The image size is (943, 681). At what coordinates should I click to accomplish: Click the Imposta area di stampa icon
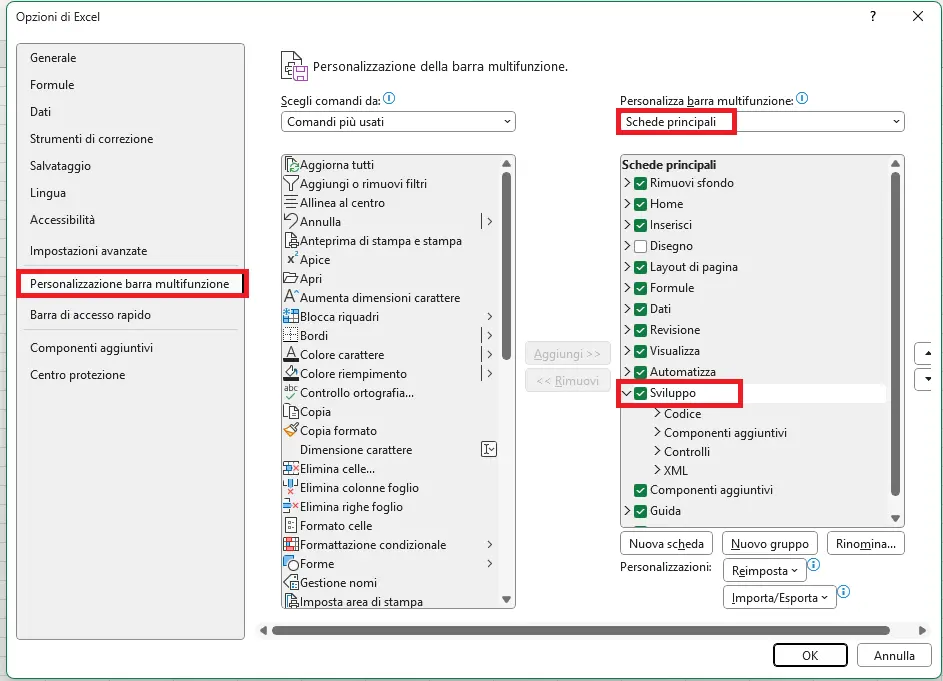click(x=291, y=601)
